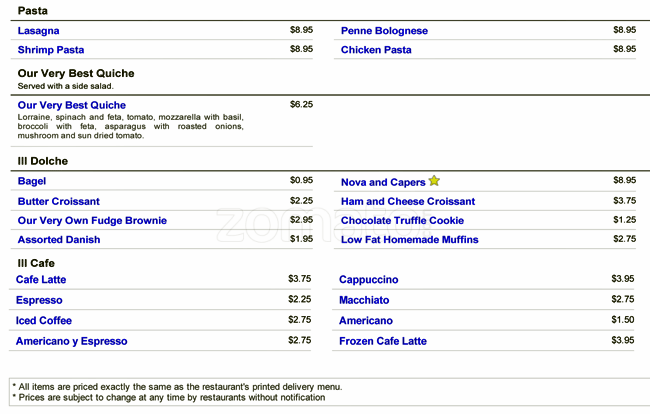Viewport: 650px width, 414px height.
Task: Click on Butter Croissant
Action: [x=58, y=201]
